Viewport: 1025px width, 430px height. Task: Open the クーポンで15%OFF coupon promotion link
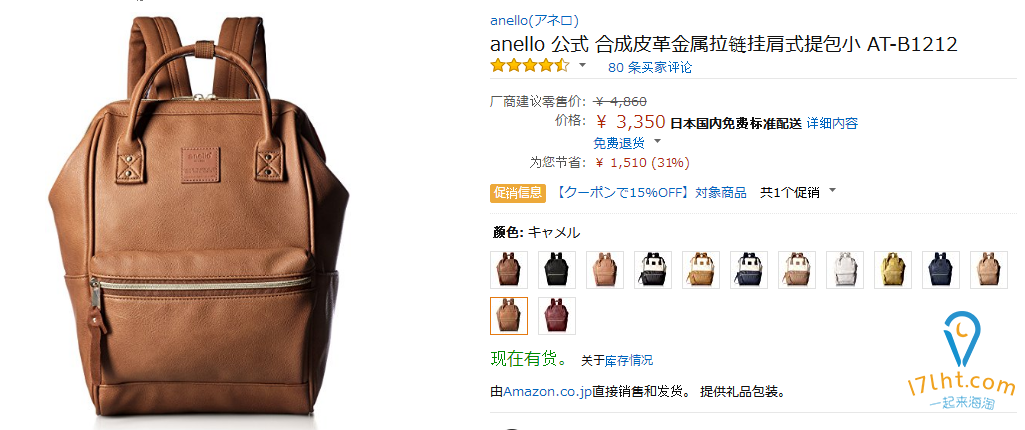click(x=650, y=192)
